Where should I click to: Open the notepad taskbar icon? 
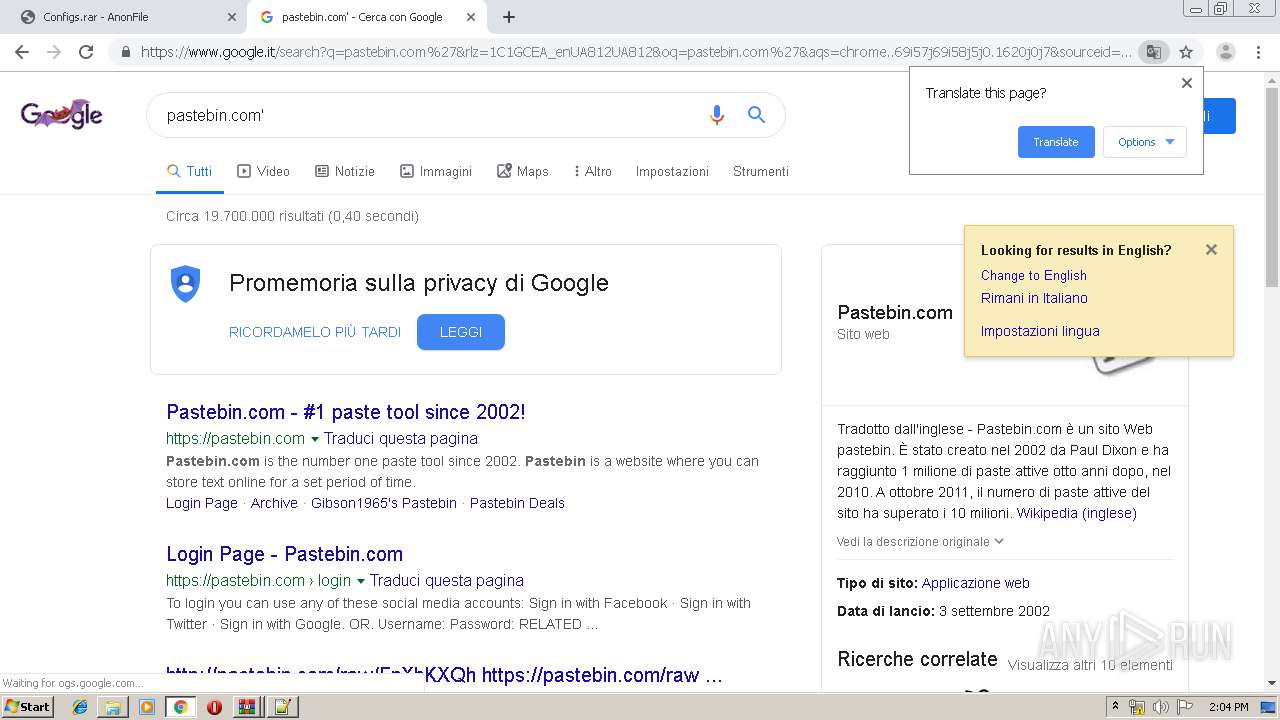[281, 707]
